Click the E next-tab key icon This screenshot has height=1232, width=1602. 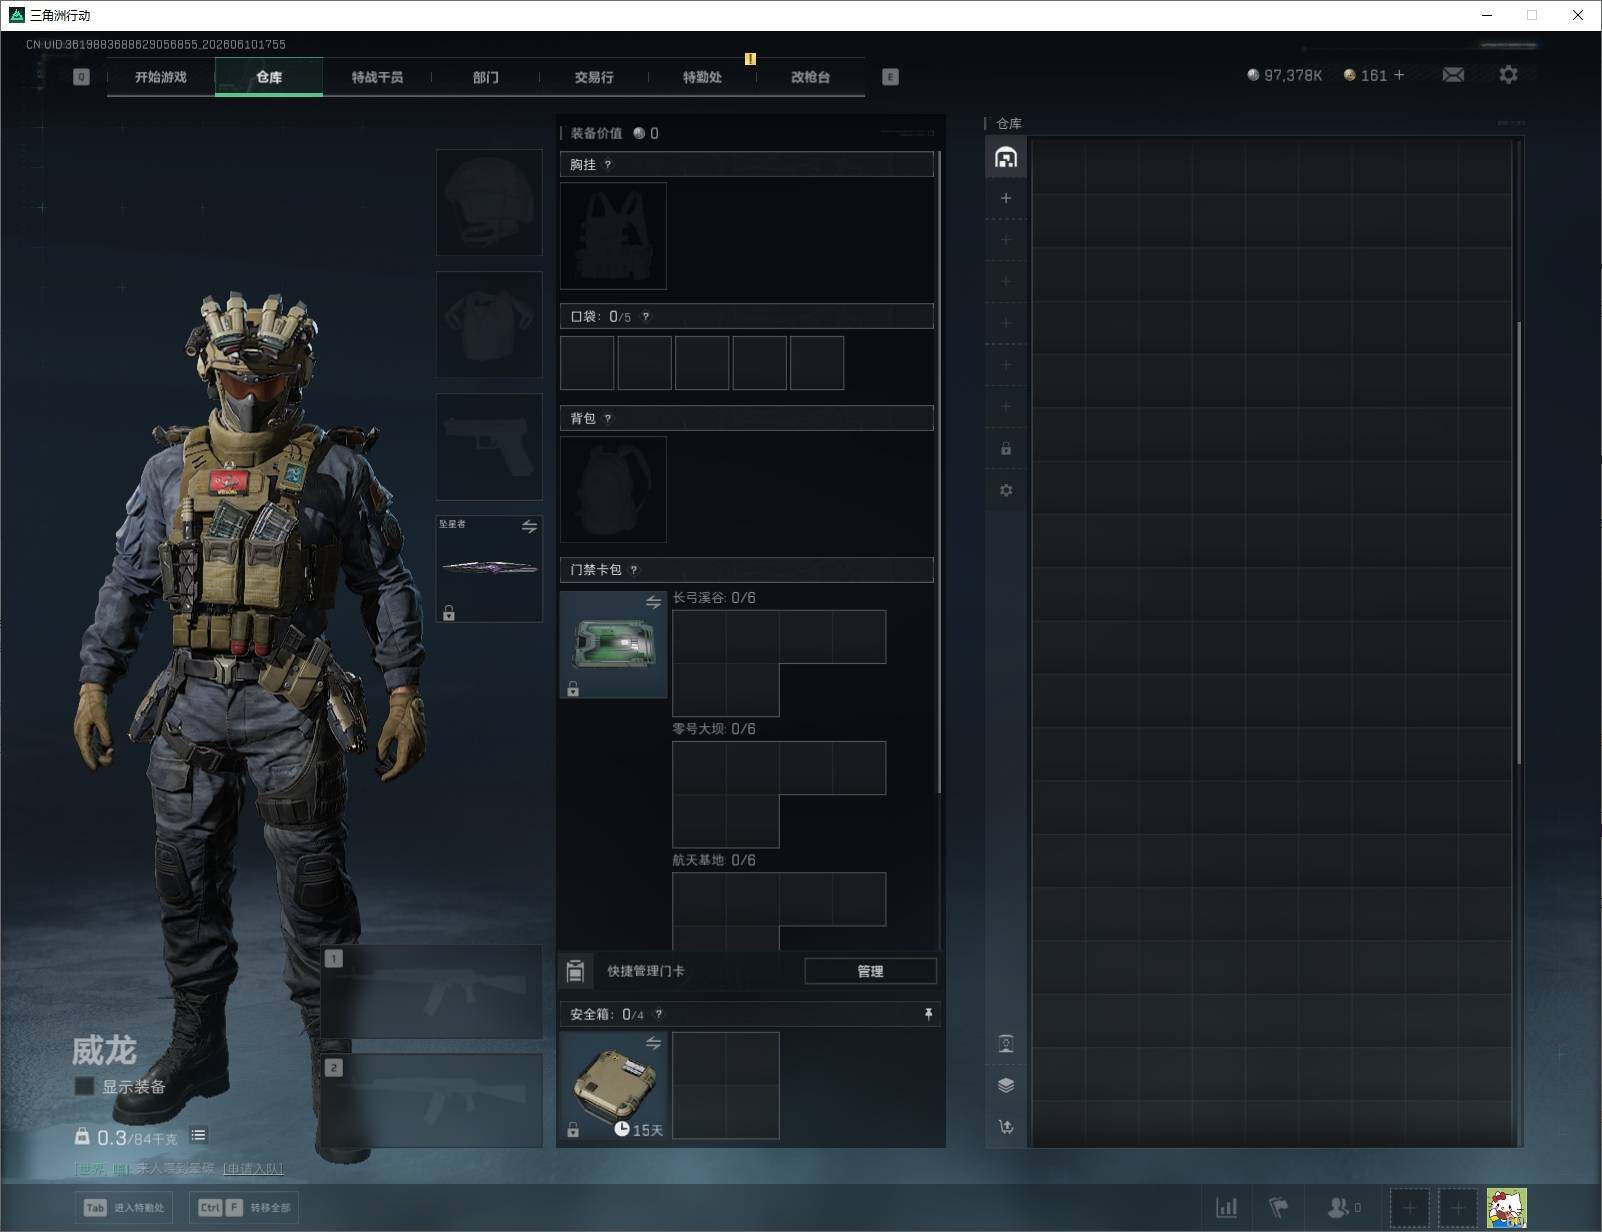pyautogui.click(x=890, y=77)
